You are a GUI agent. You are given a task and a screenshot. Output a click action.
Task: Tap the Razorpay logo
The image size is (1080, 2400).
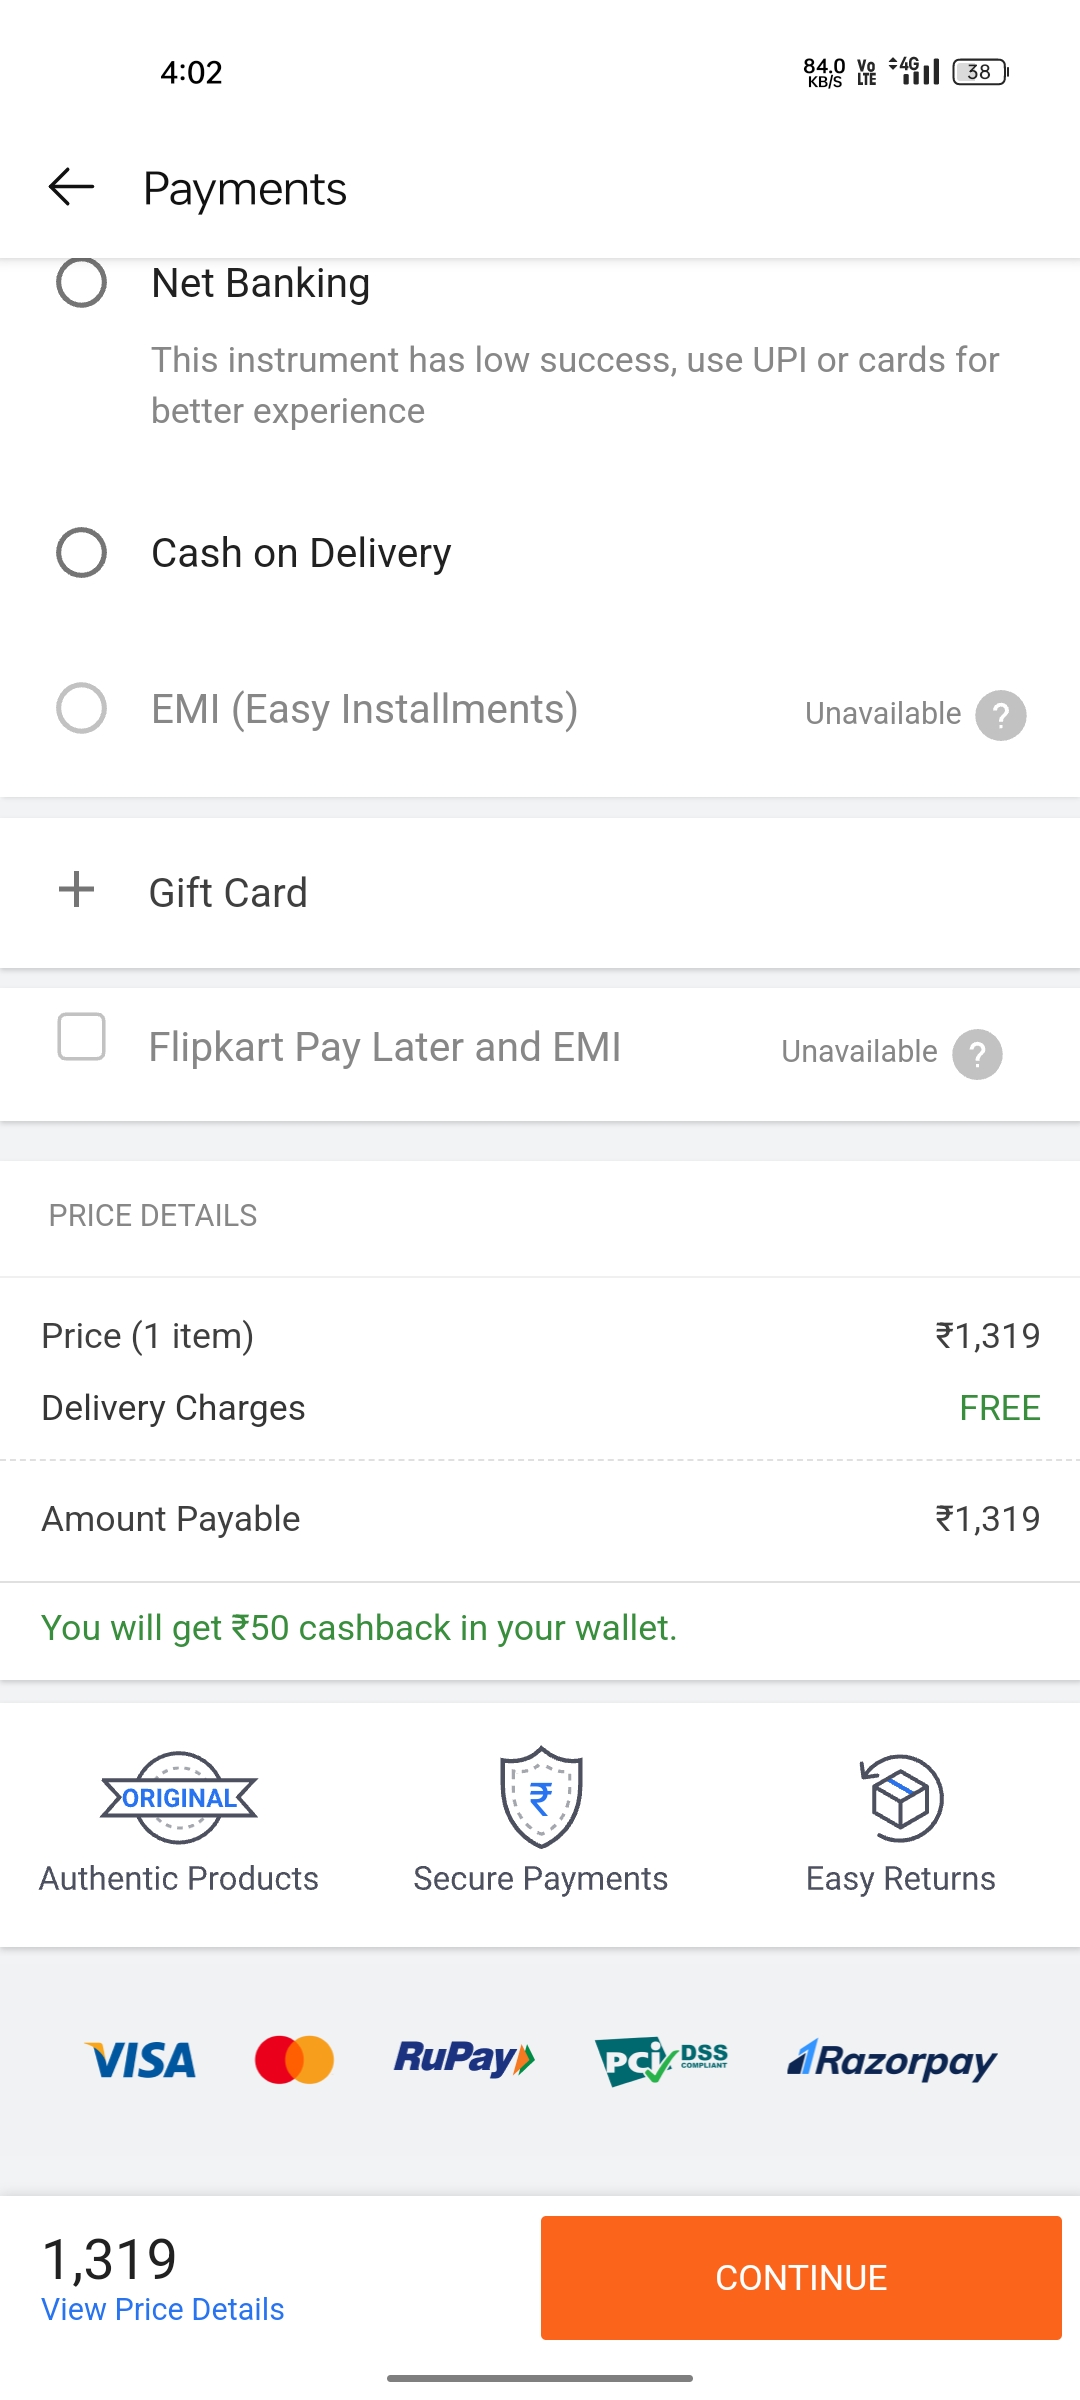(x=892, y=2060)
